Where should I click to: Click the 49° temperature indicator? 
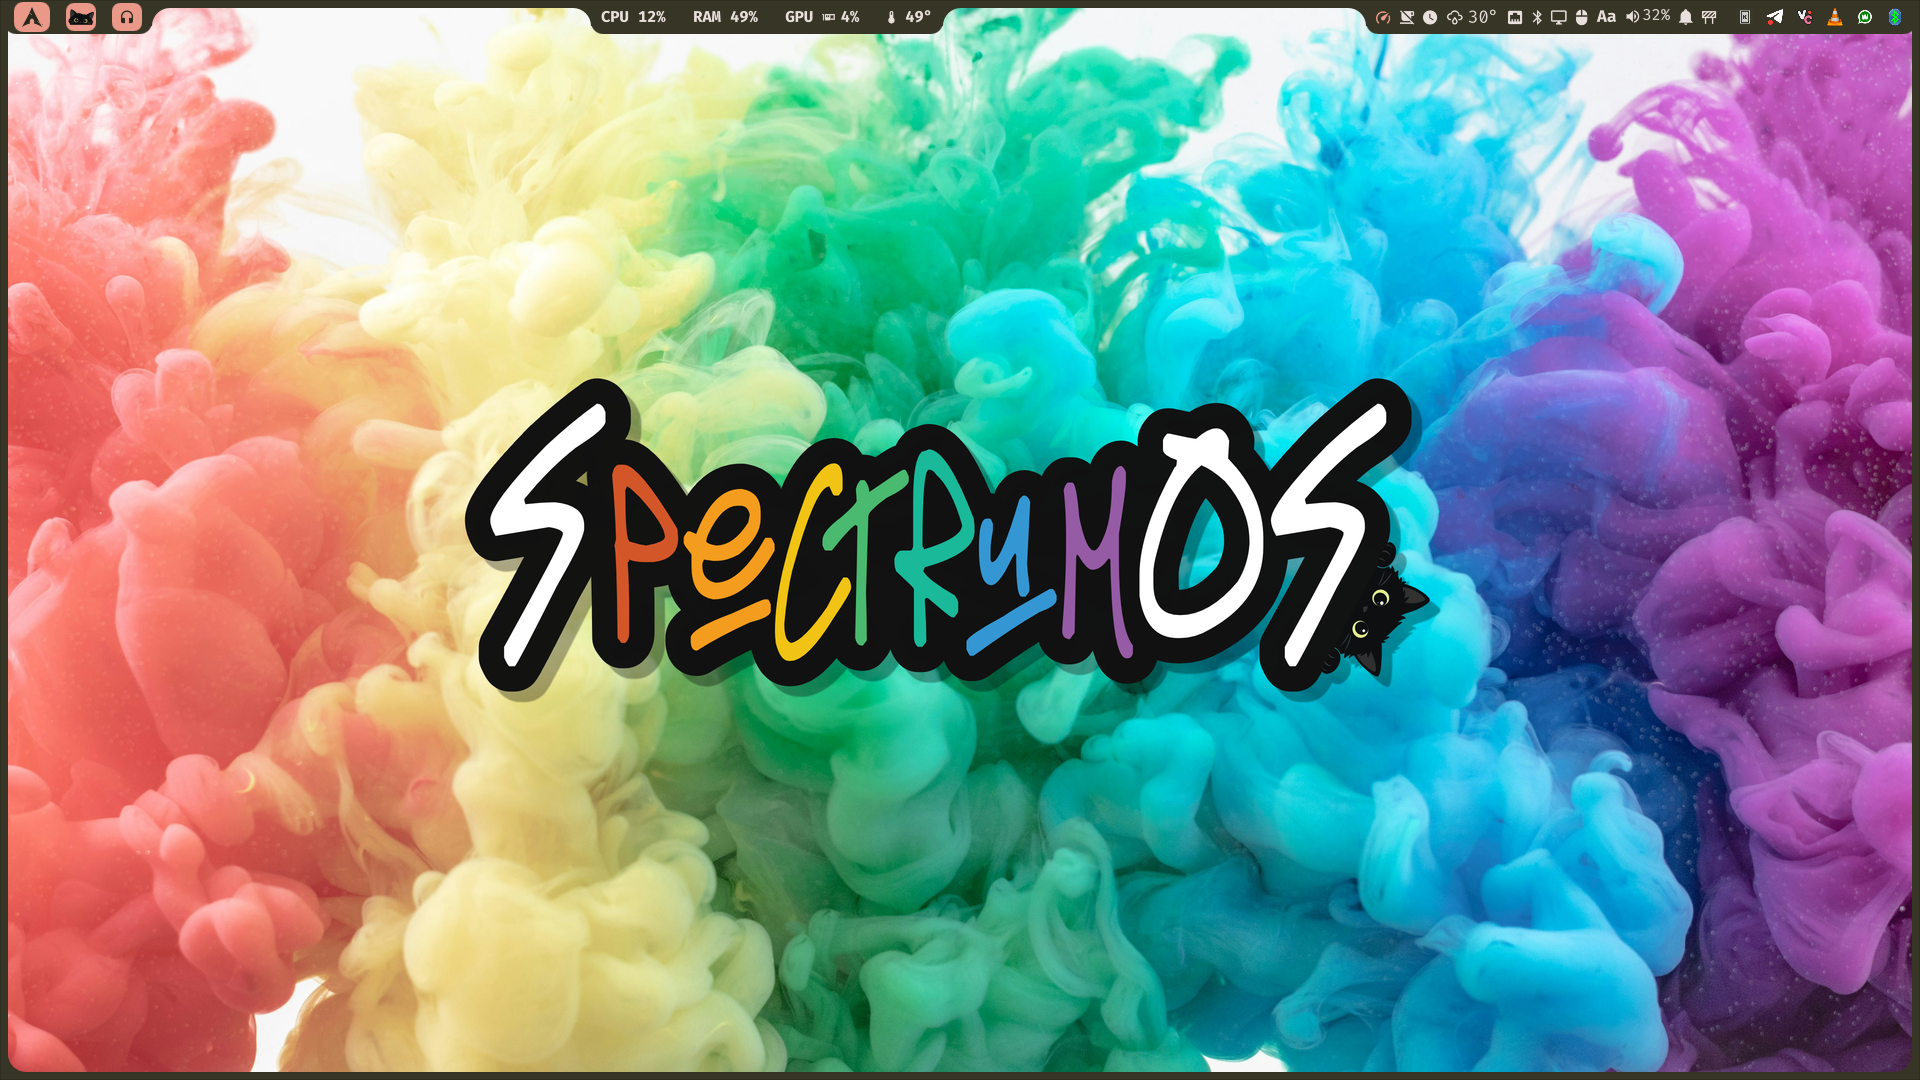click(909, 17)
